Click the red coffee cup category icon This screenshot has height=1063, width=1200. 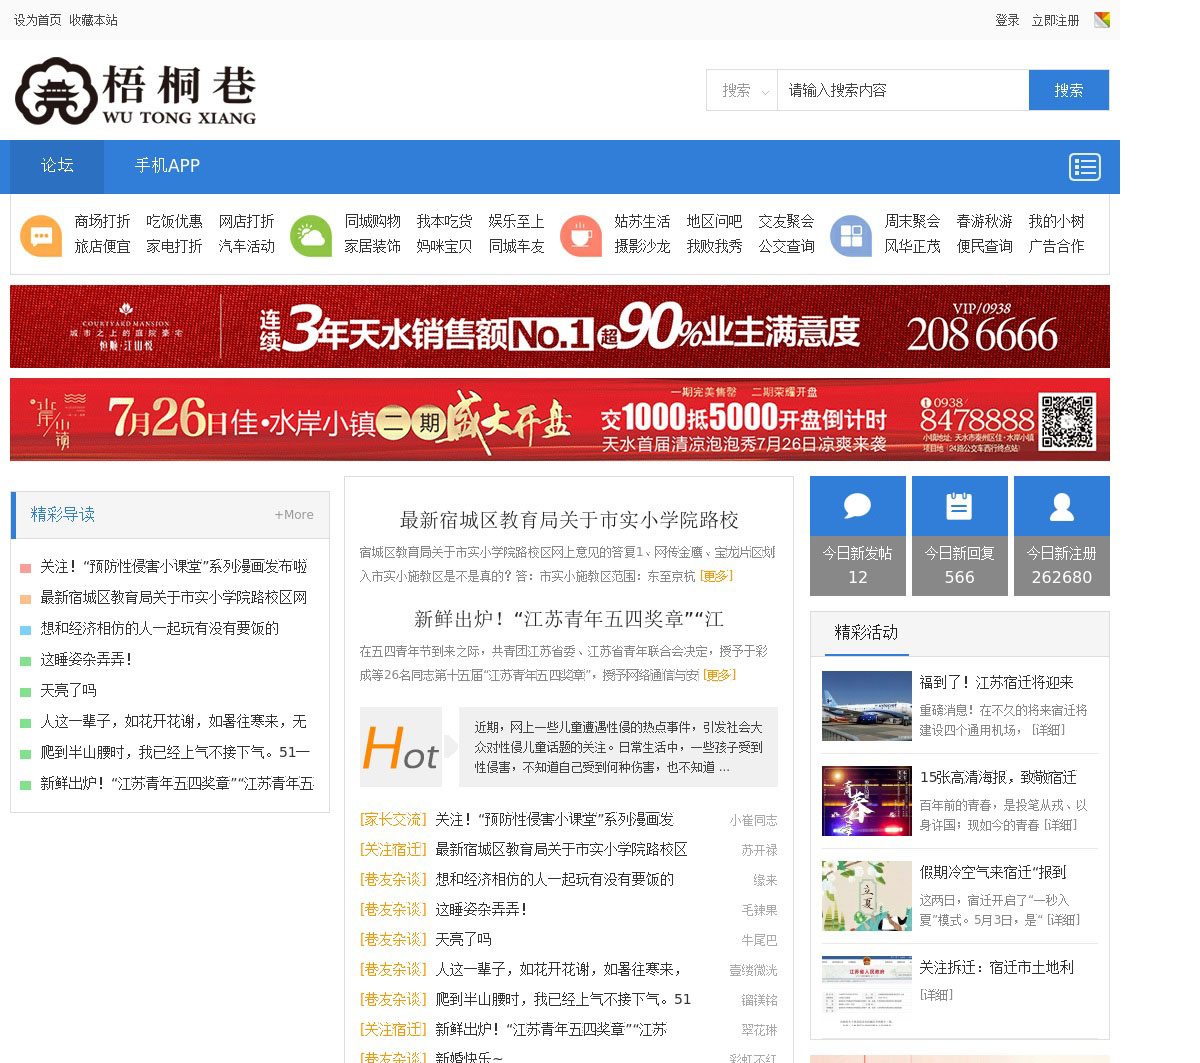pyautogui.click(x=581, y=236)
